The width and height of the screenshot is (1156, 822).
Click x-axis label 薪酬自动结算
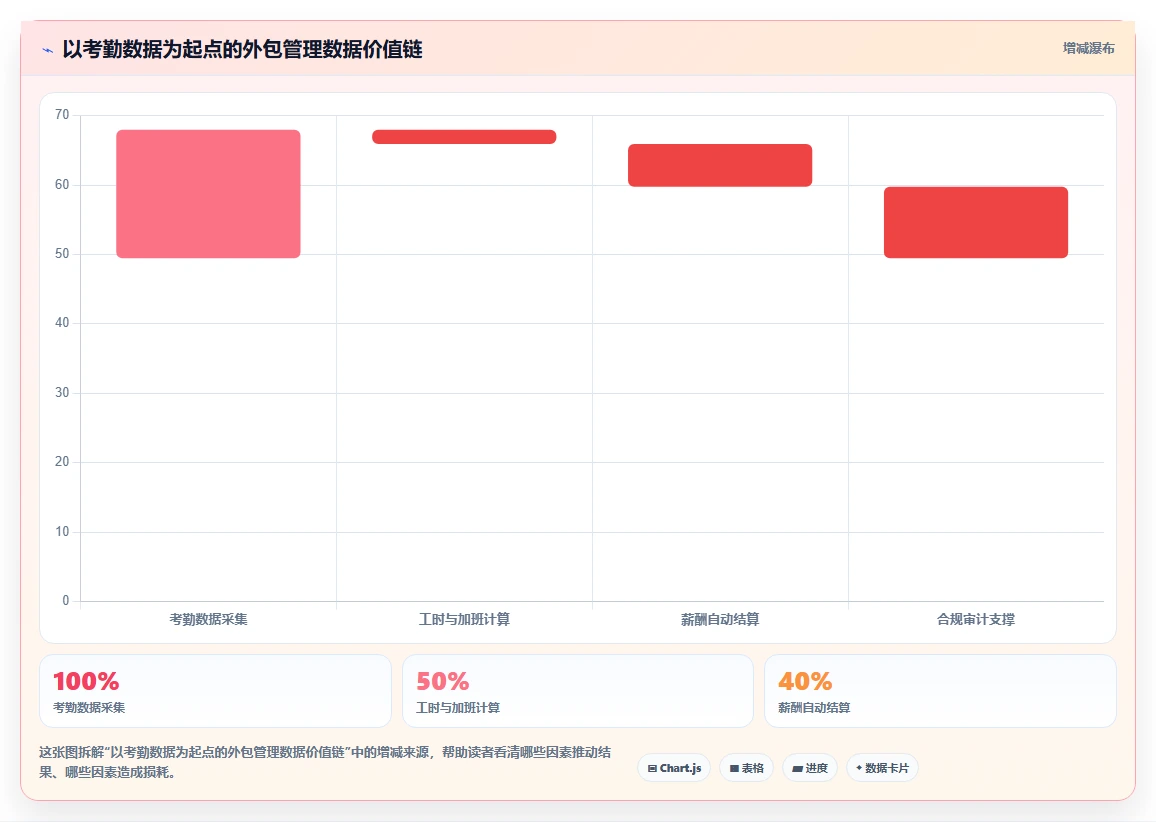[x=720, y=619]
